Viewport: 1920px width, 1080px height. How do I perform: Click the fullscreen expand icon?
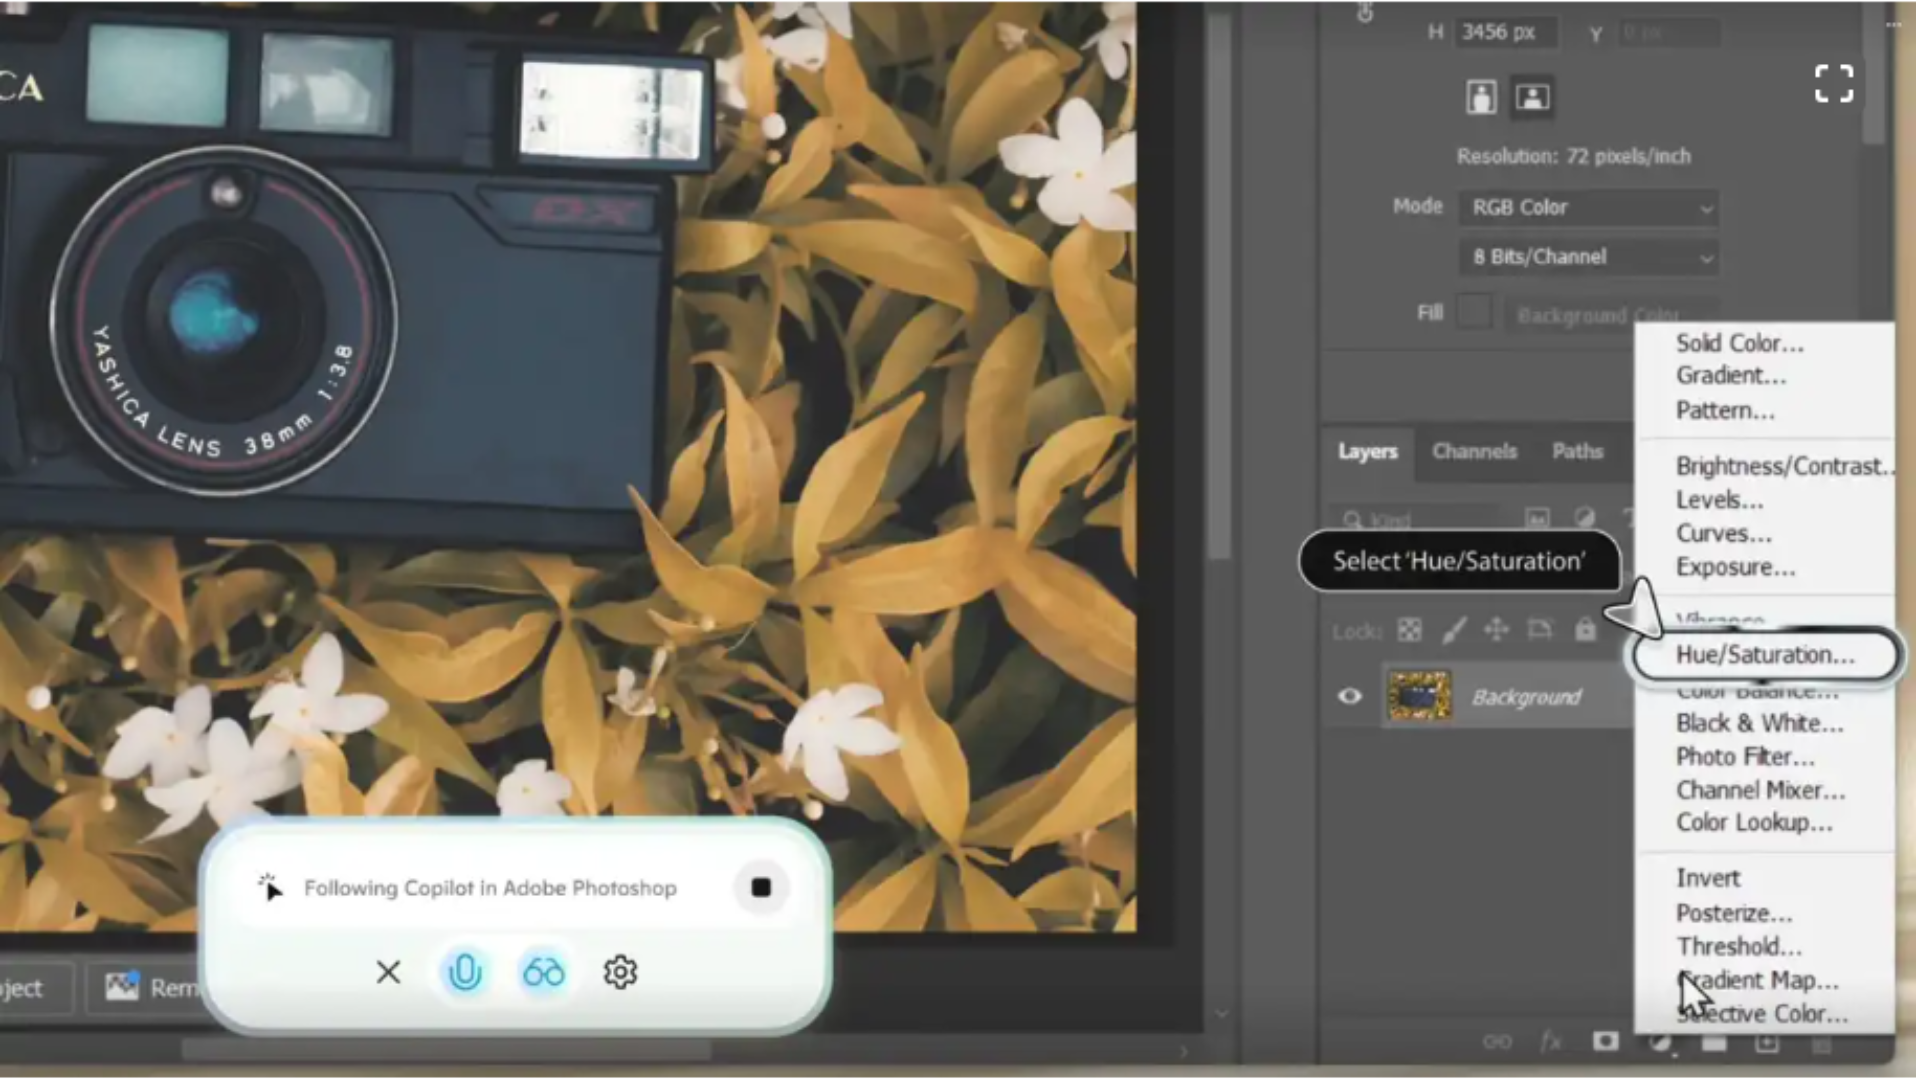[1833, 84]
